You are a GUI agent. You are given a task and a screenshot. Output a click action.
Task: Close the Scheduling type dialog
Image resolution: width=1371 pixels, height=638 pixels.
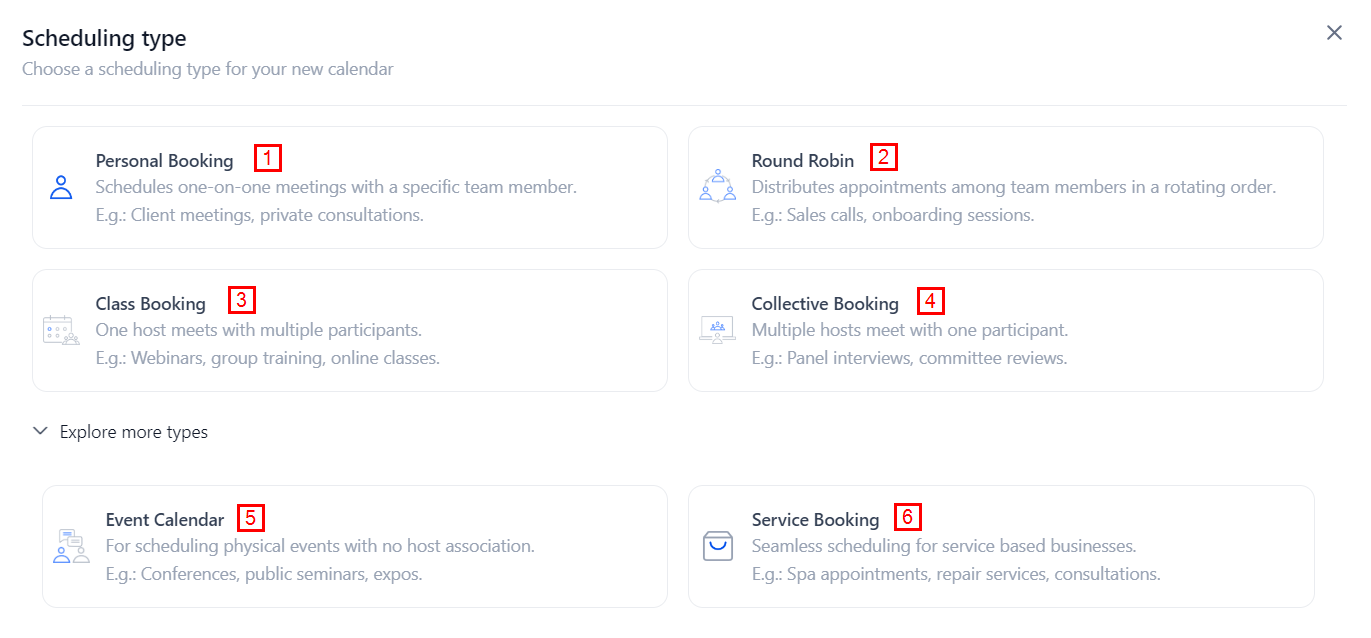click(x=1334, y=33)
